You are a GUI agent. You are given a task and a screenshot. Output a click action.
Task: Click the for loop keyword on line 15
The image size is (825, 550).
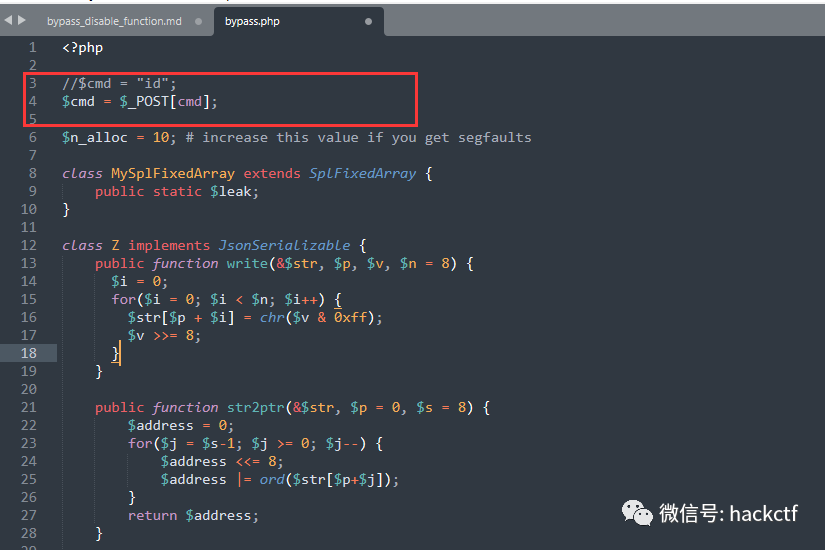[x=124, y=299]
